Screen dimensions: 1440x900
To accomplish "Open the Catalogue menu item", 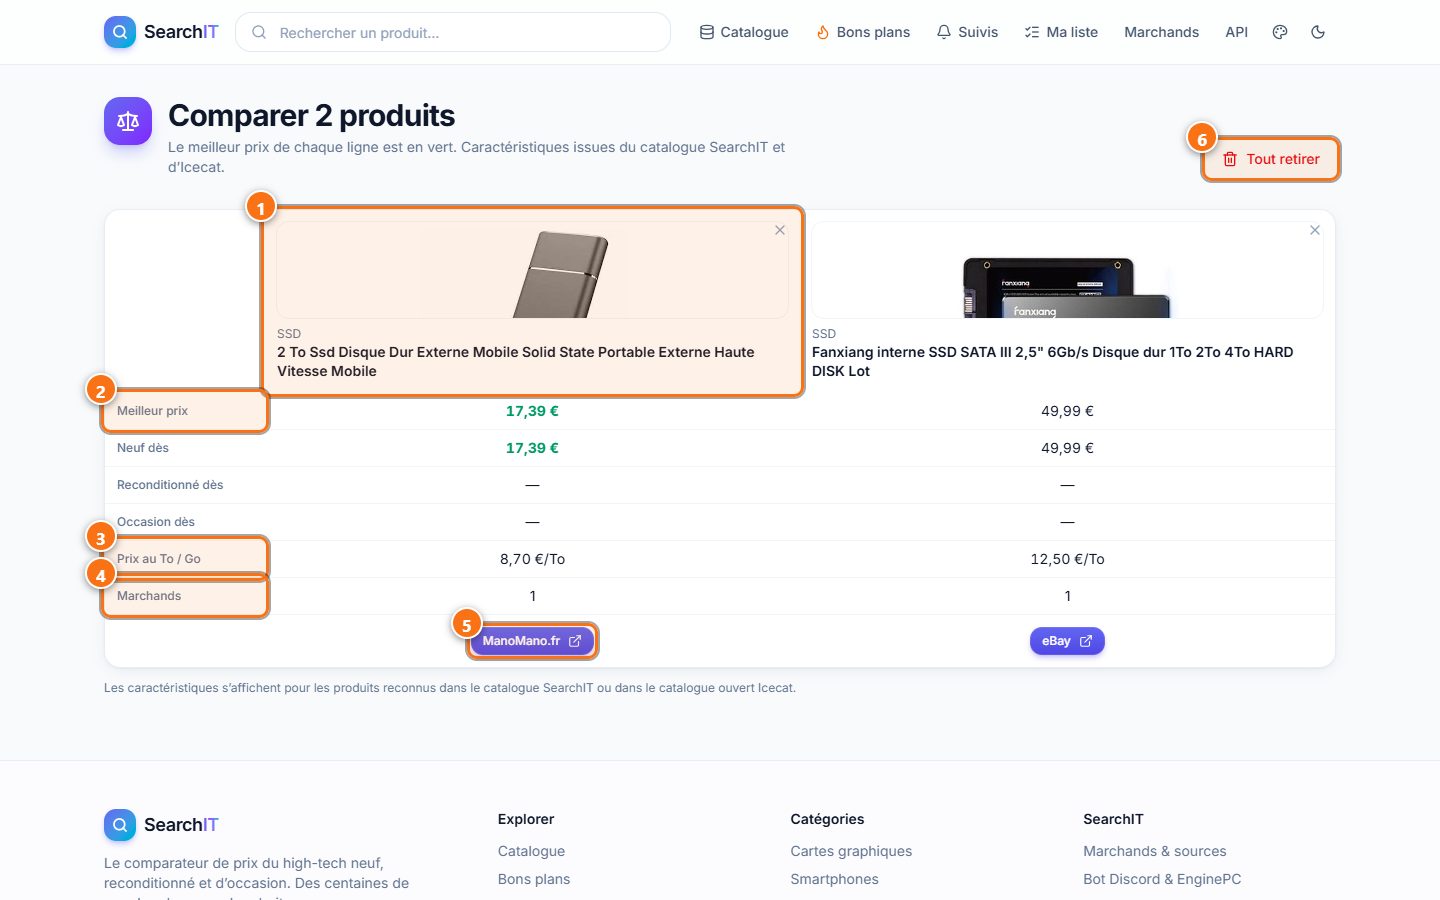I will pyautogui.click(x=744, y=32).
